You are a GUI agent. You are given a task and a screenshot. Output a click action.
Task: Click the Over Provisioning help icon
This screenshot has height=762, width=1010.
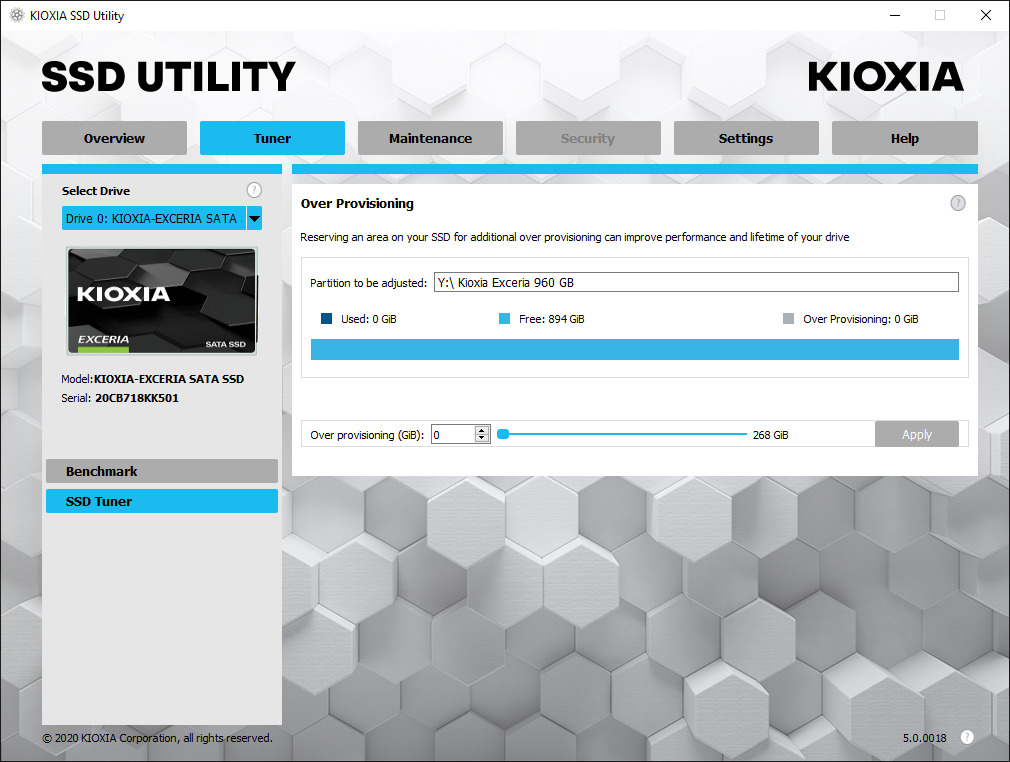coord(957,203)
